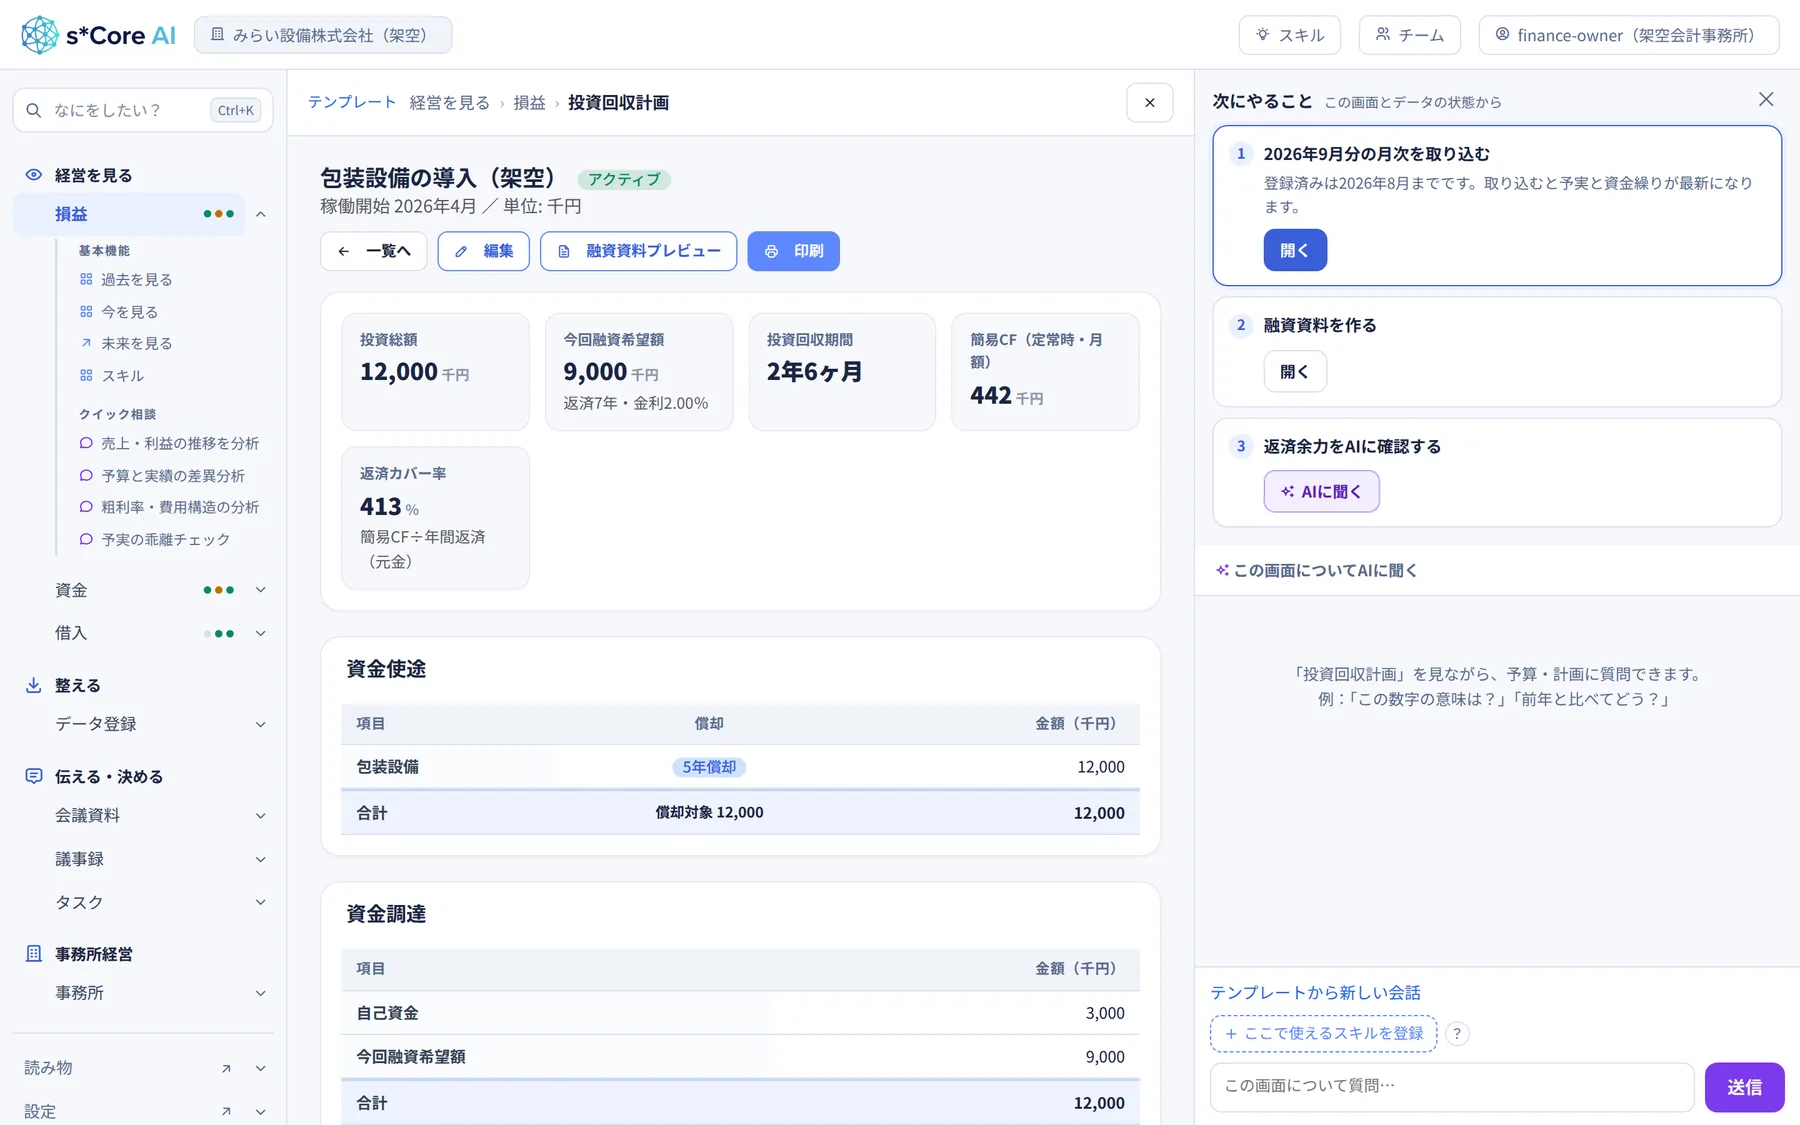Click the この画面について質問 input box

click(x=1452, y=1087)
